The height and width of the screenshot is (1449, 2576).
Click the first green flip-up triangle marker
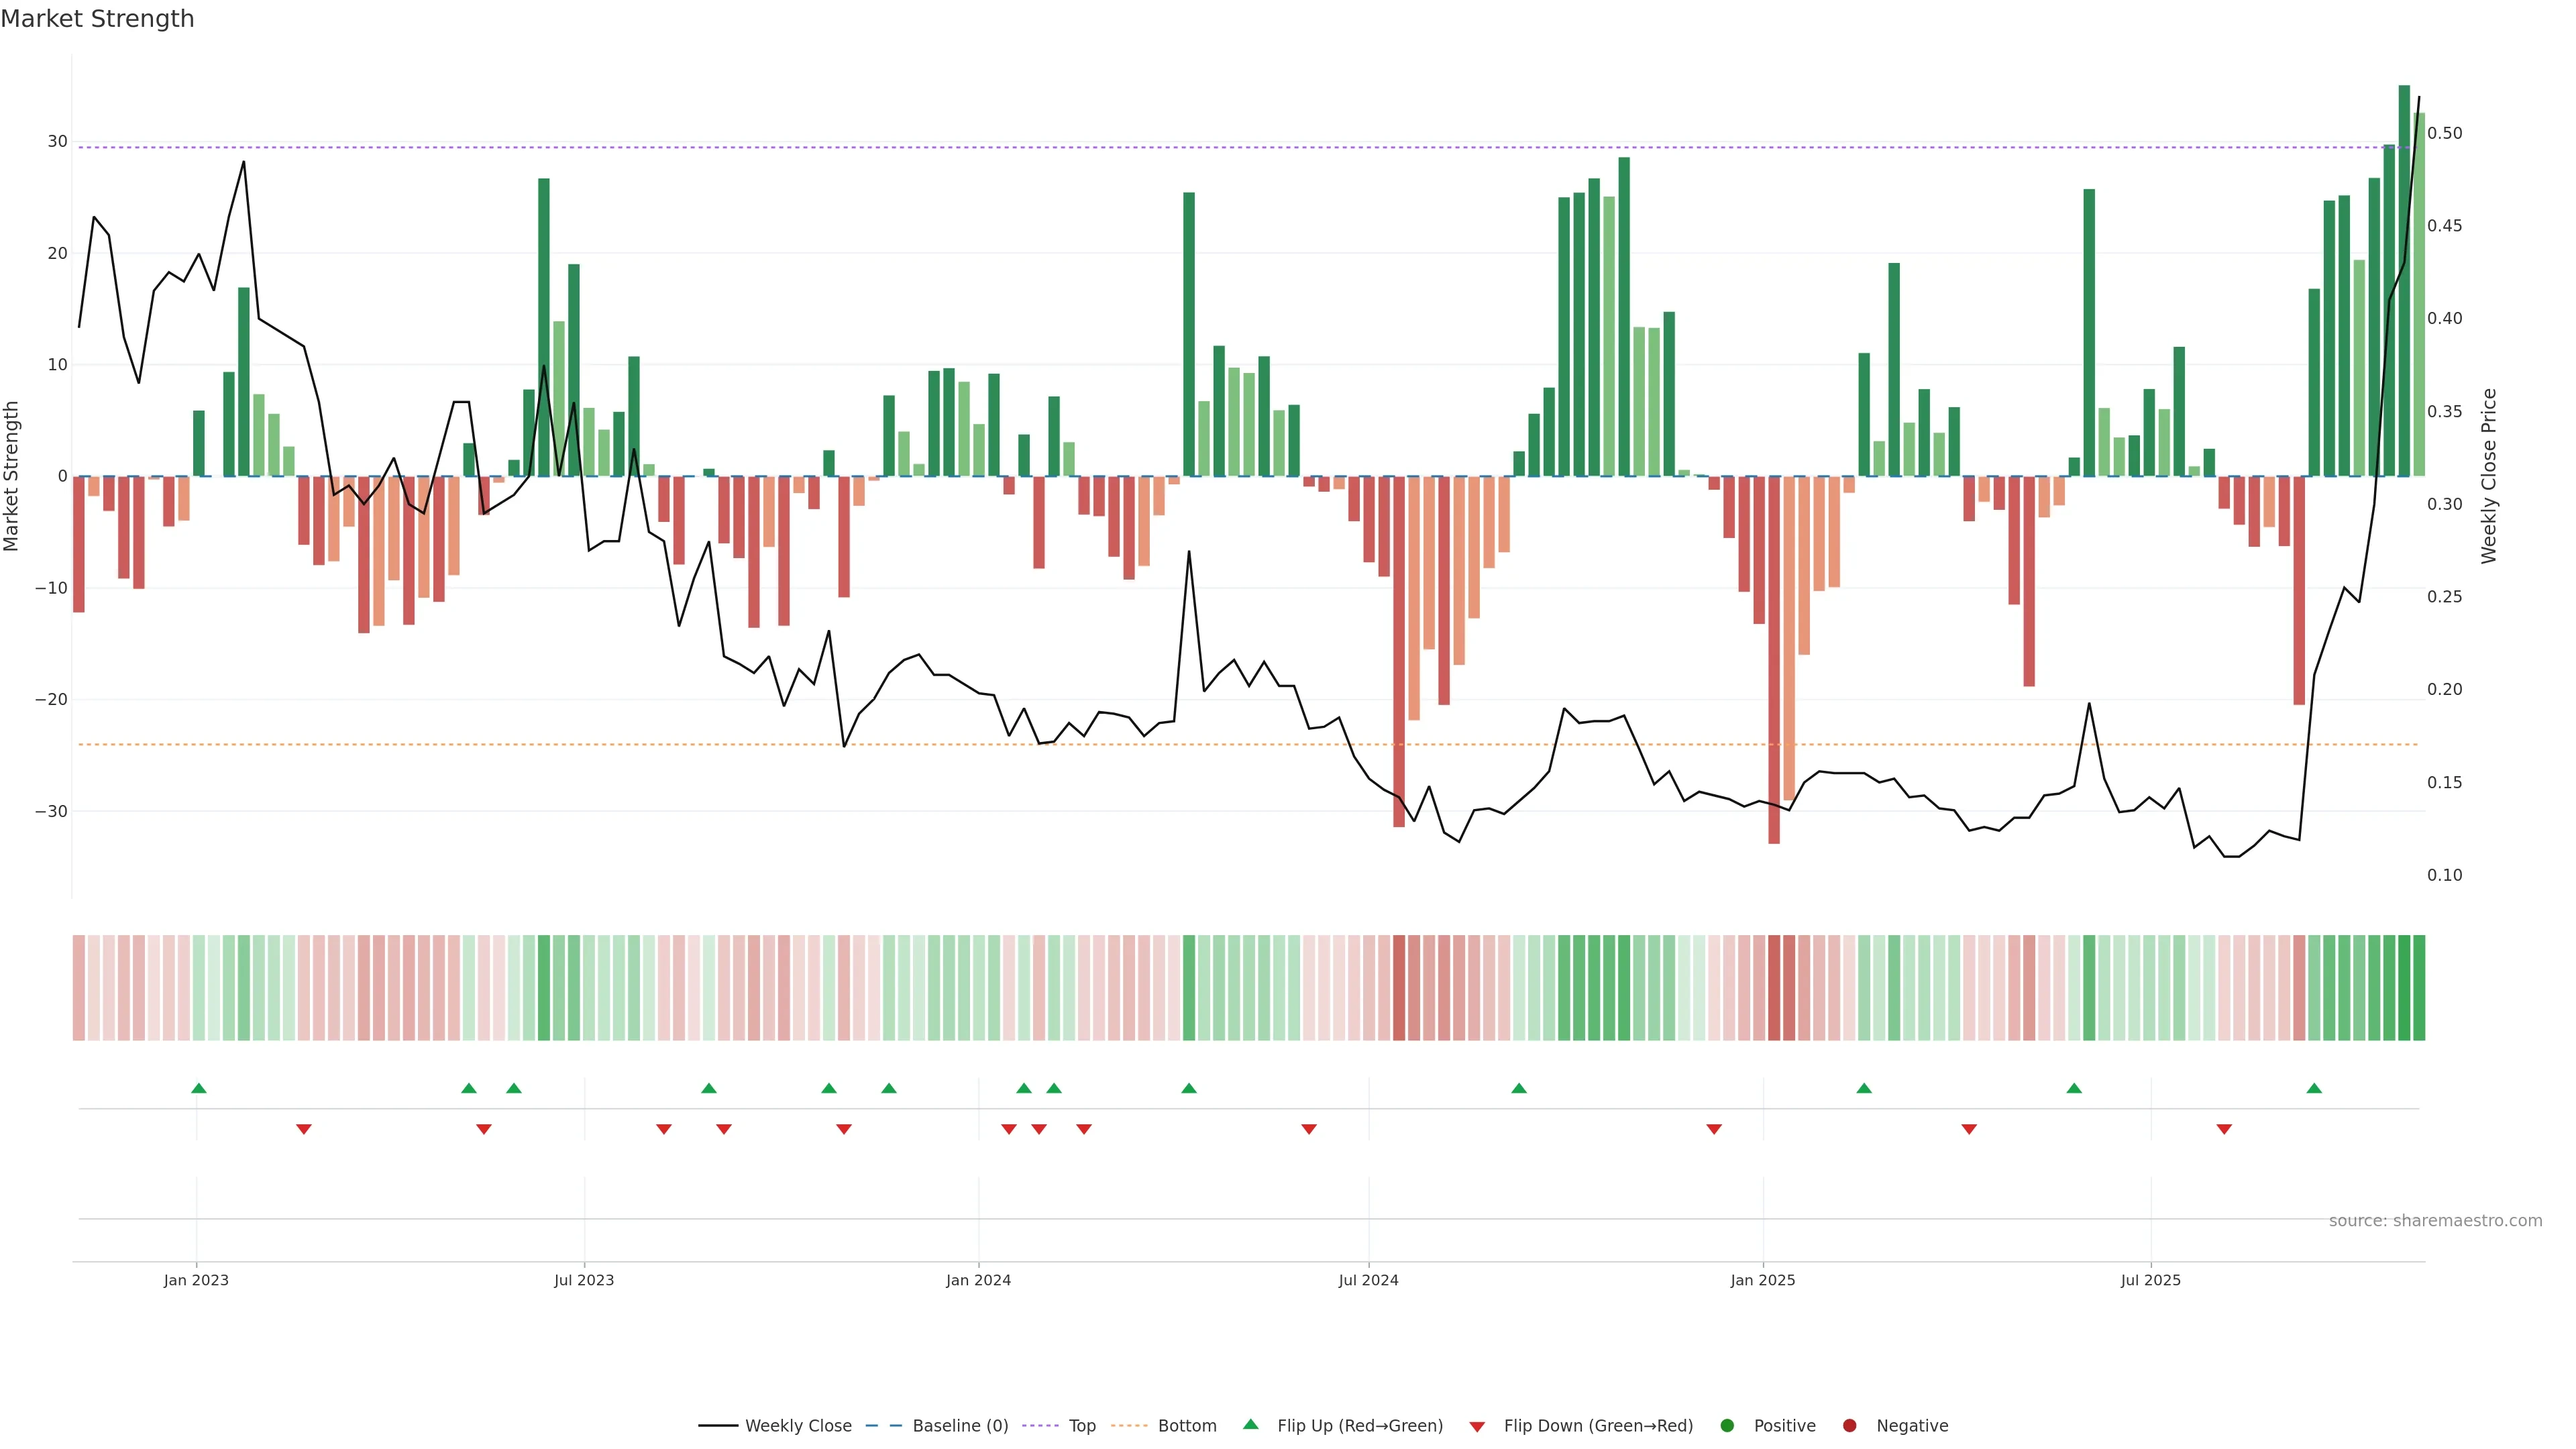click(x=198, y=1088)
